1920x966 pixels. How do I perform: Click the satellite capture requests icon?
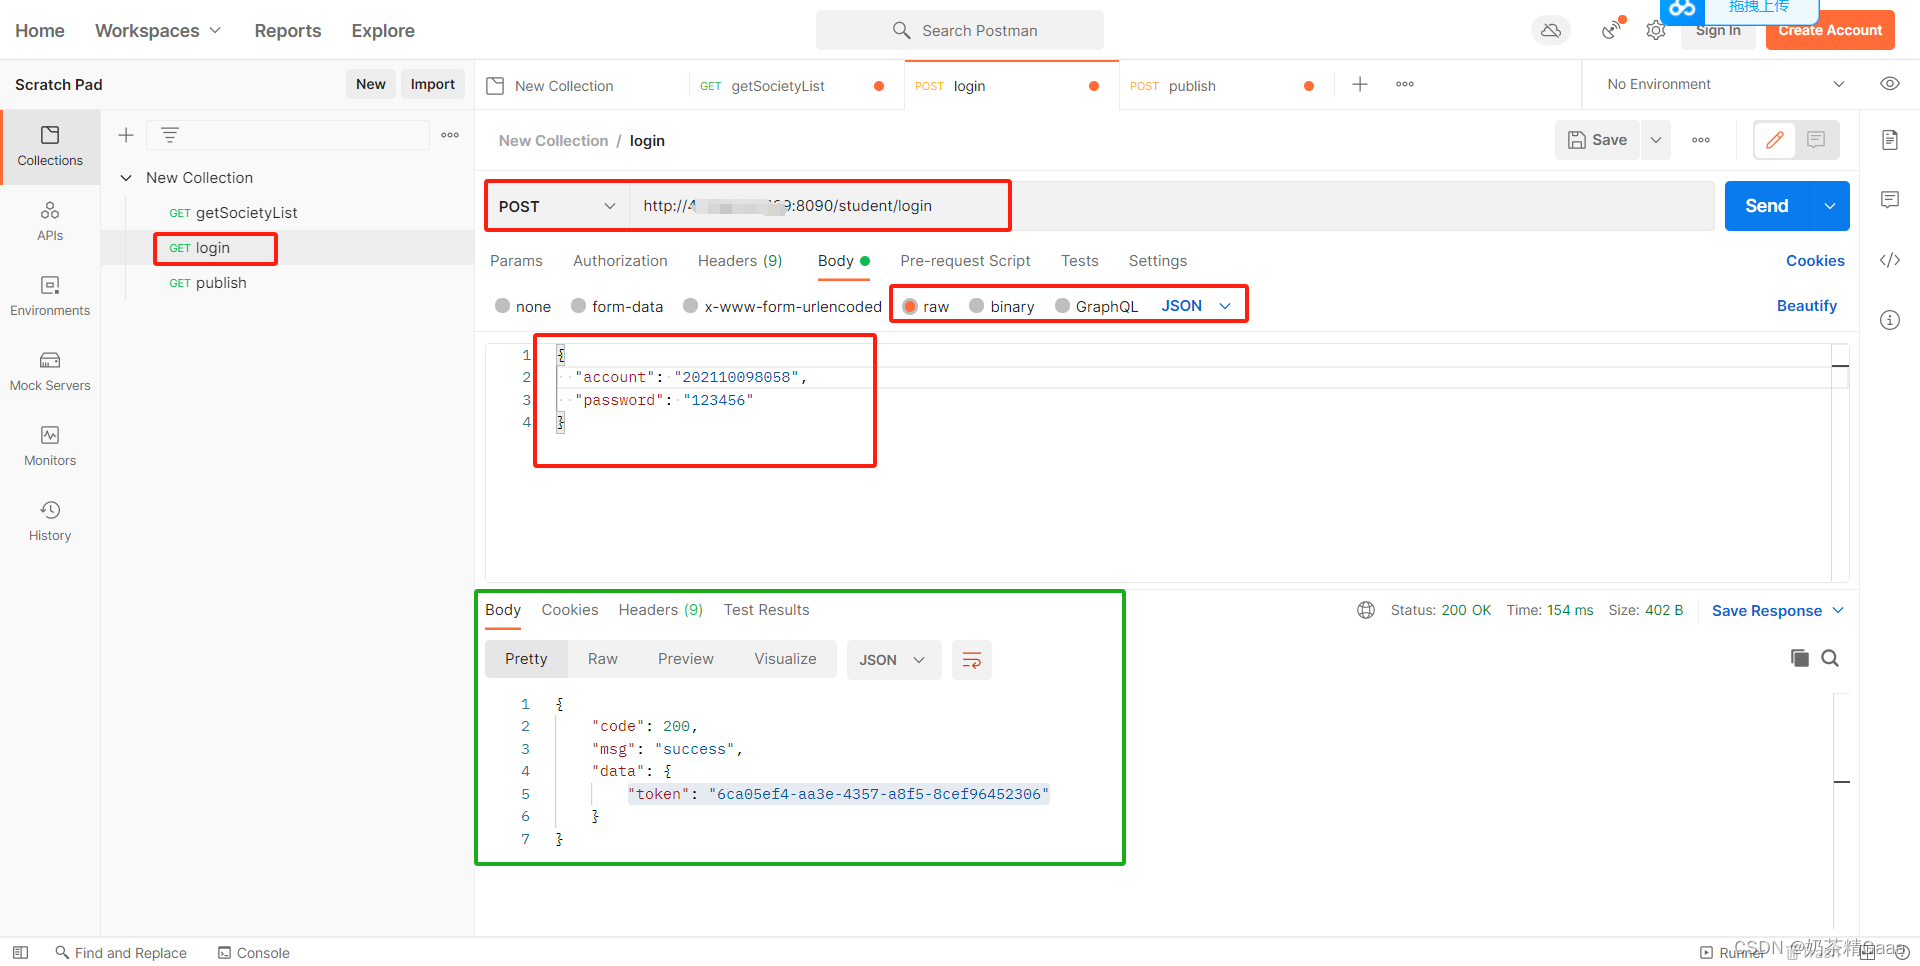(x=1611, y=30)
